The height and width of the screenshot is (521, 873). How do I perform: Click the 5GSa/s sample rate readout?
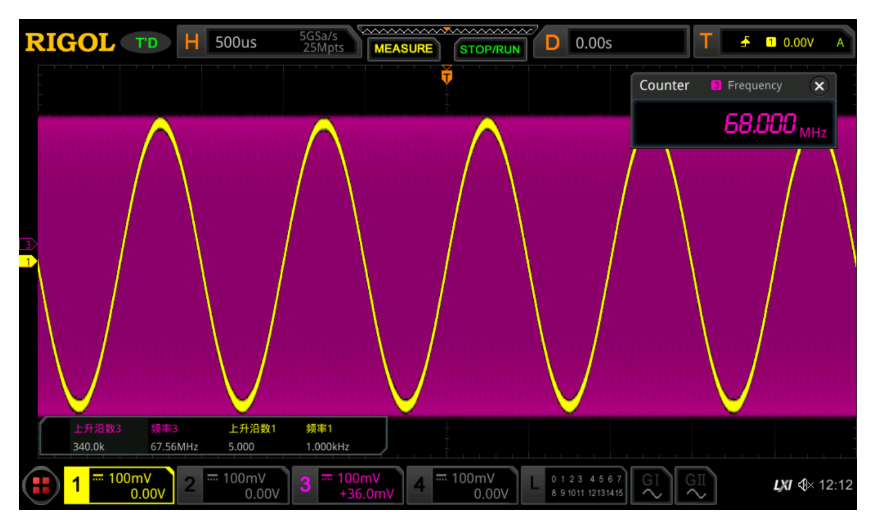click(318, 36)
